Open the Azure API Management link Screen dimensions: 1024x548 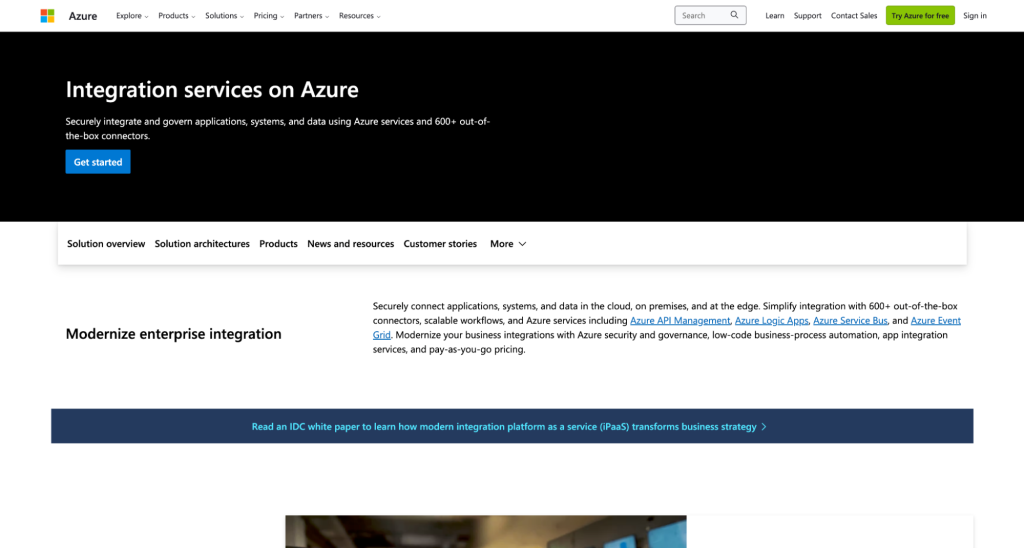pos(680,321)
